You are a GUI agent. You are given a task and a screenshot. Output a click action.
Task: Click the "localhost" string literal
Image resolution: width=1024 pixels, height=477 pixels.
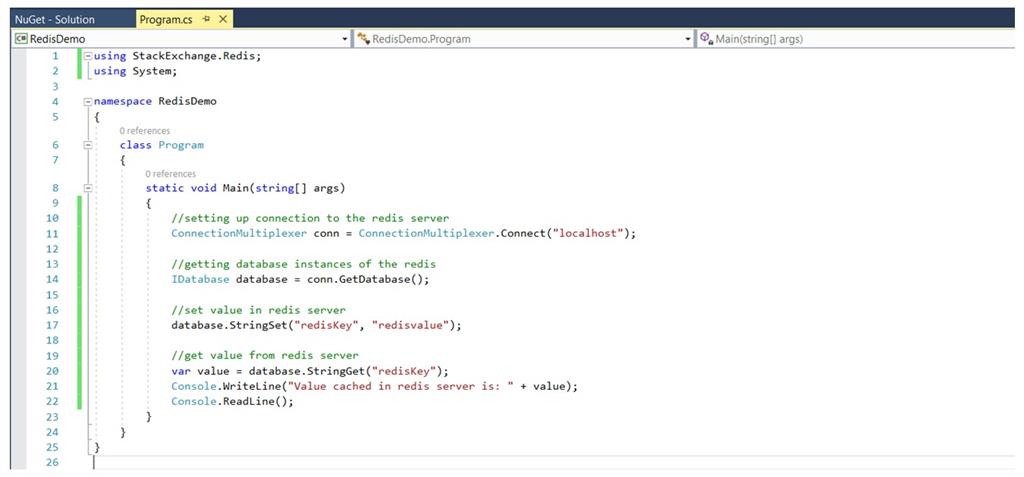(586, 233)
